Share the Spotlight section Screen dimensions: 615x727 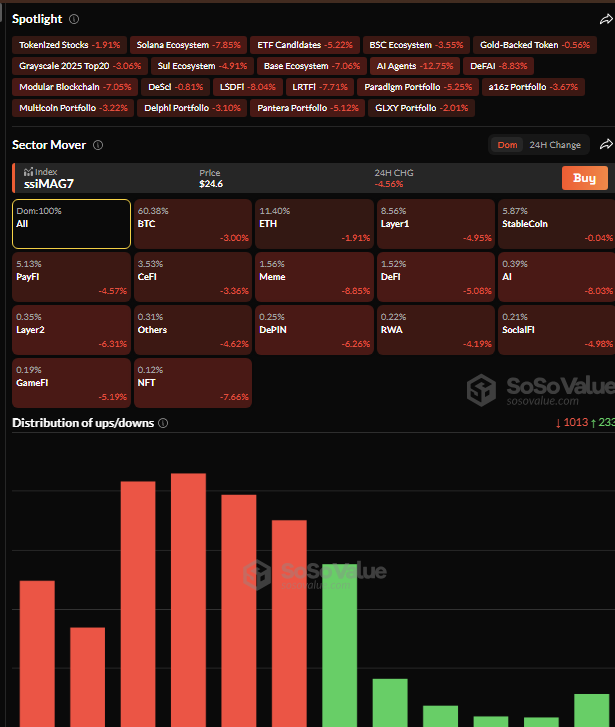click(606, 19)
